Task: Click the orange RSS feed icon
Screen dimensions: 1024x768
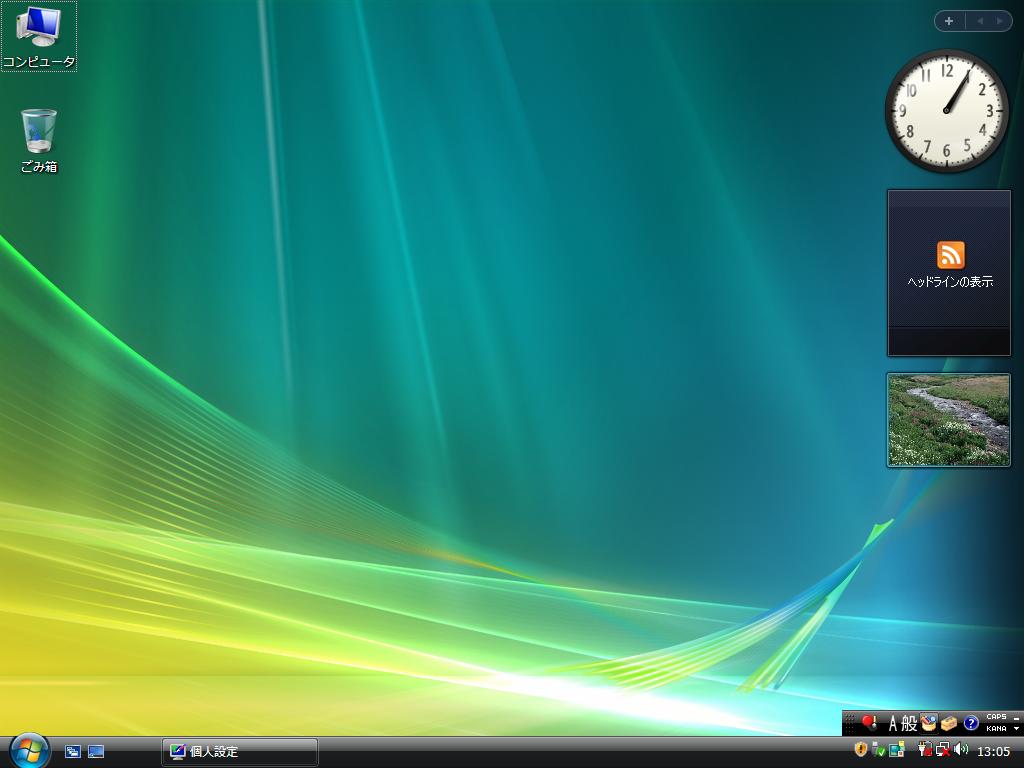Action: 950,255
